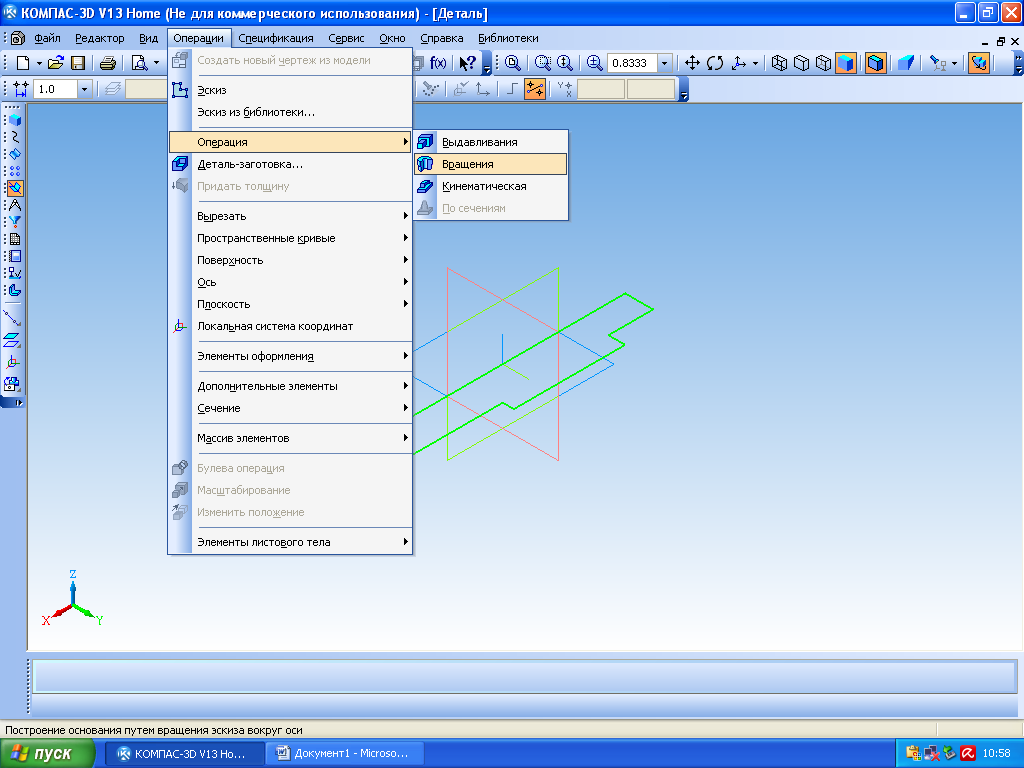Expand Элементы листового тела submenu

click(290, 542)
